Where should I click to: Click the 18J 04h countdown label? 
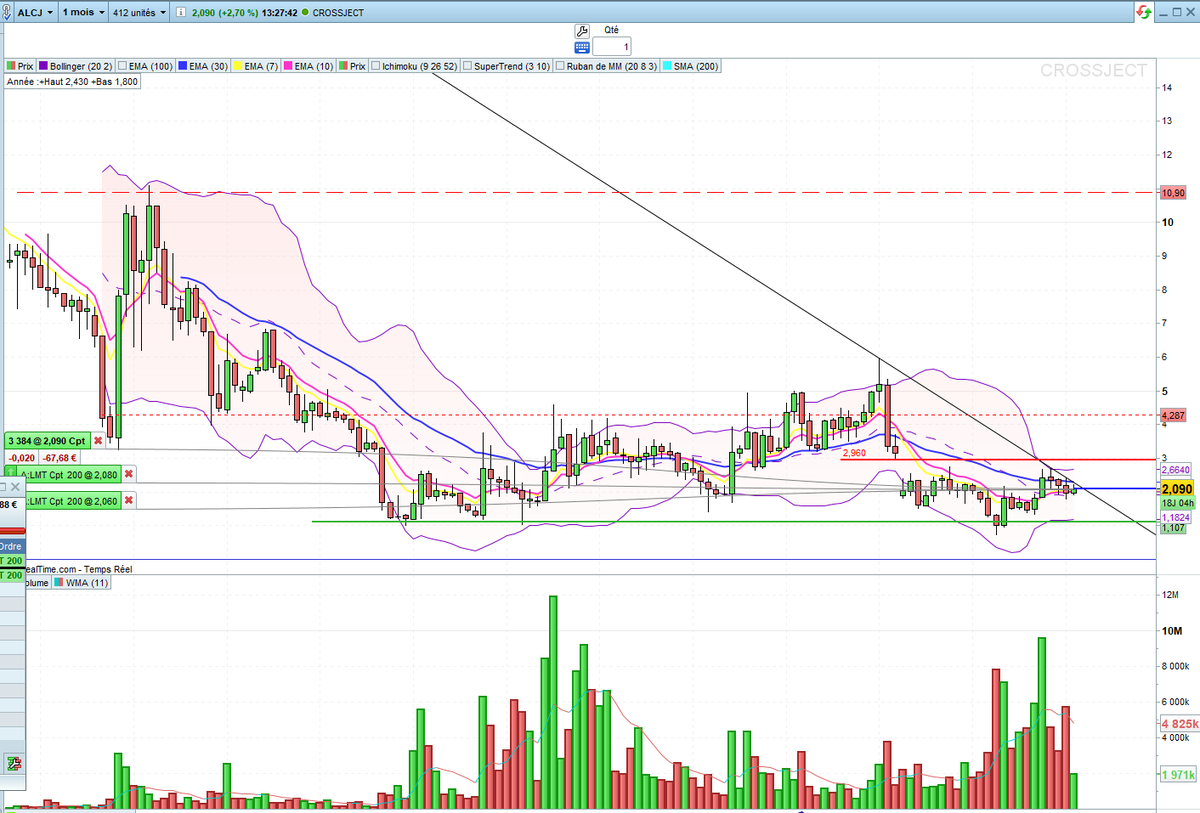pyautogui.click(x=1177, y=503)
